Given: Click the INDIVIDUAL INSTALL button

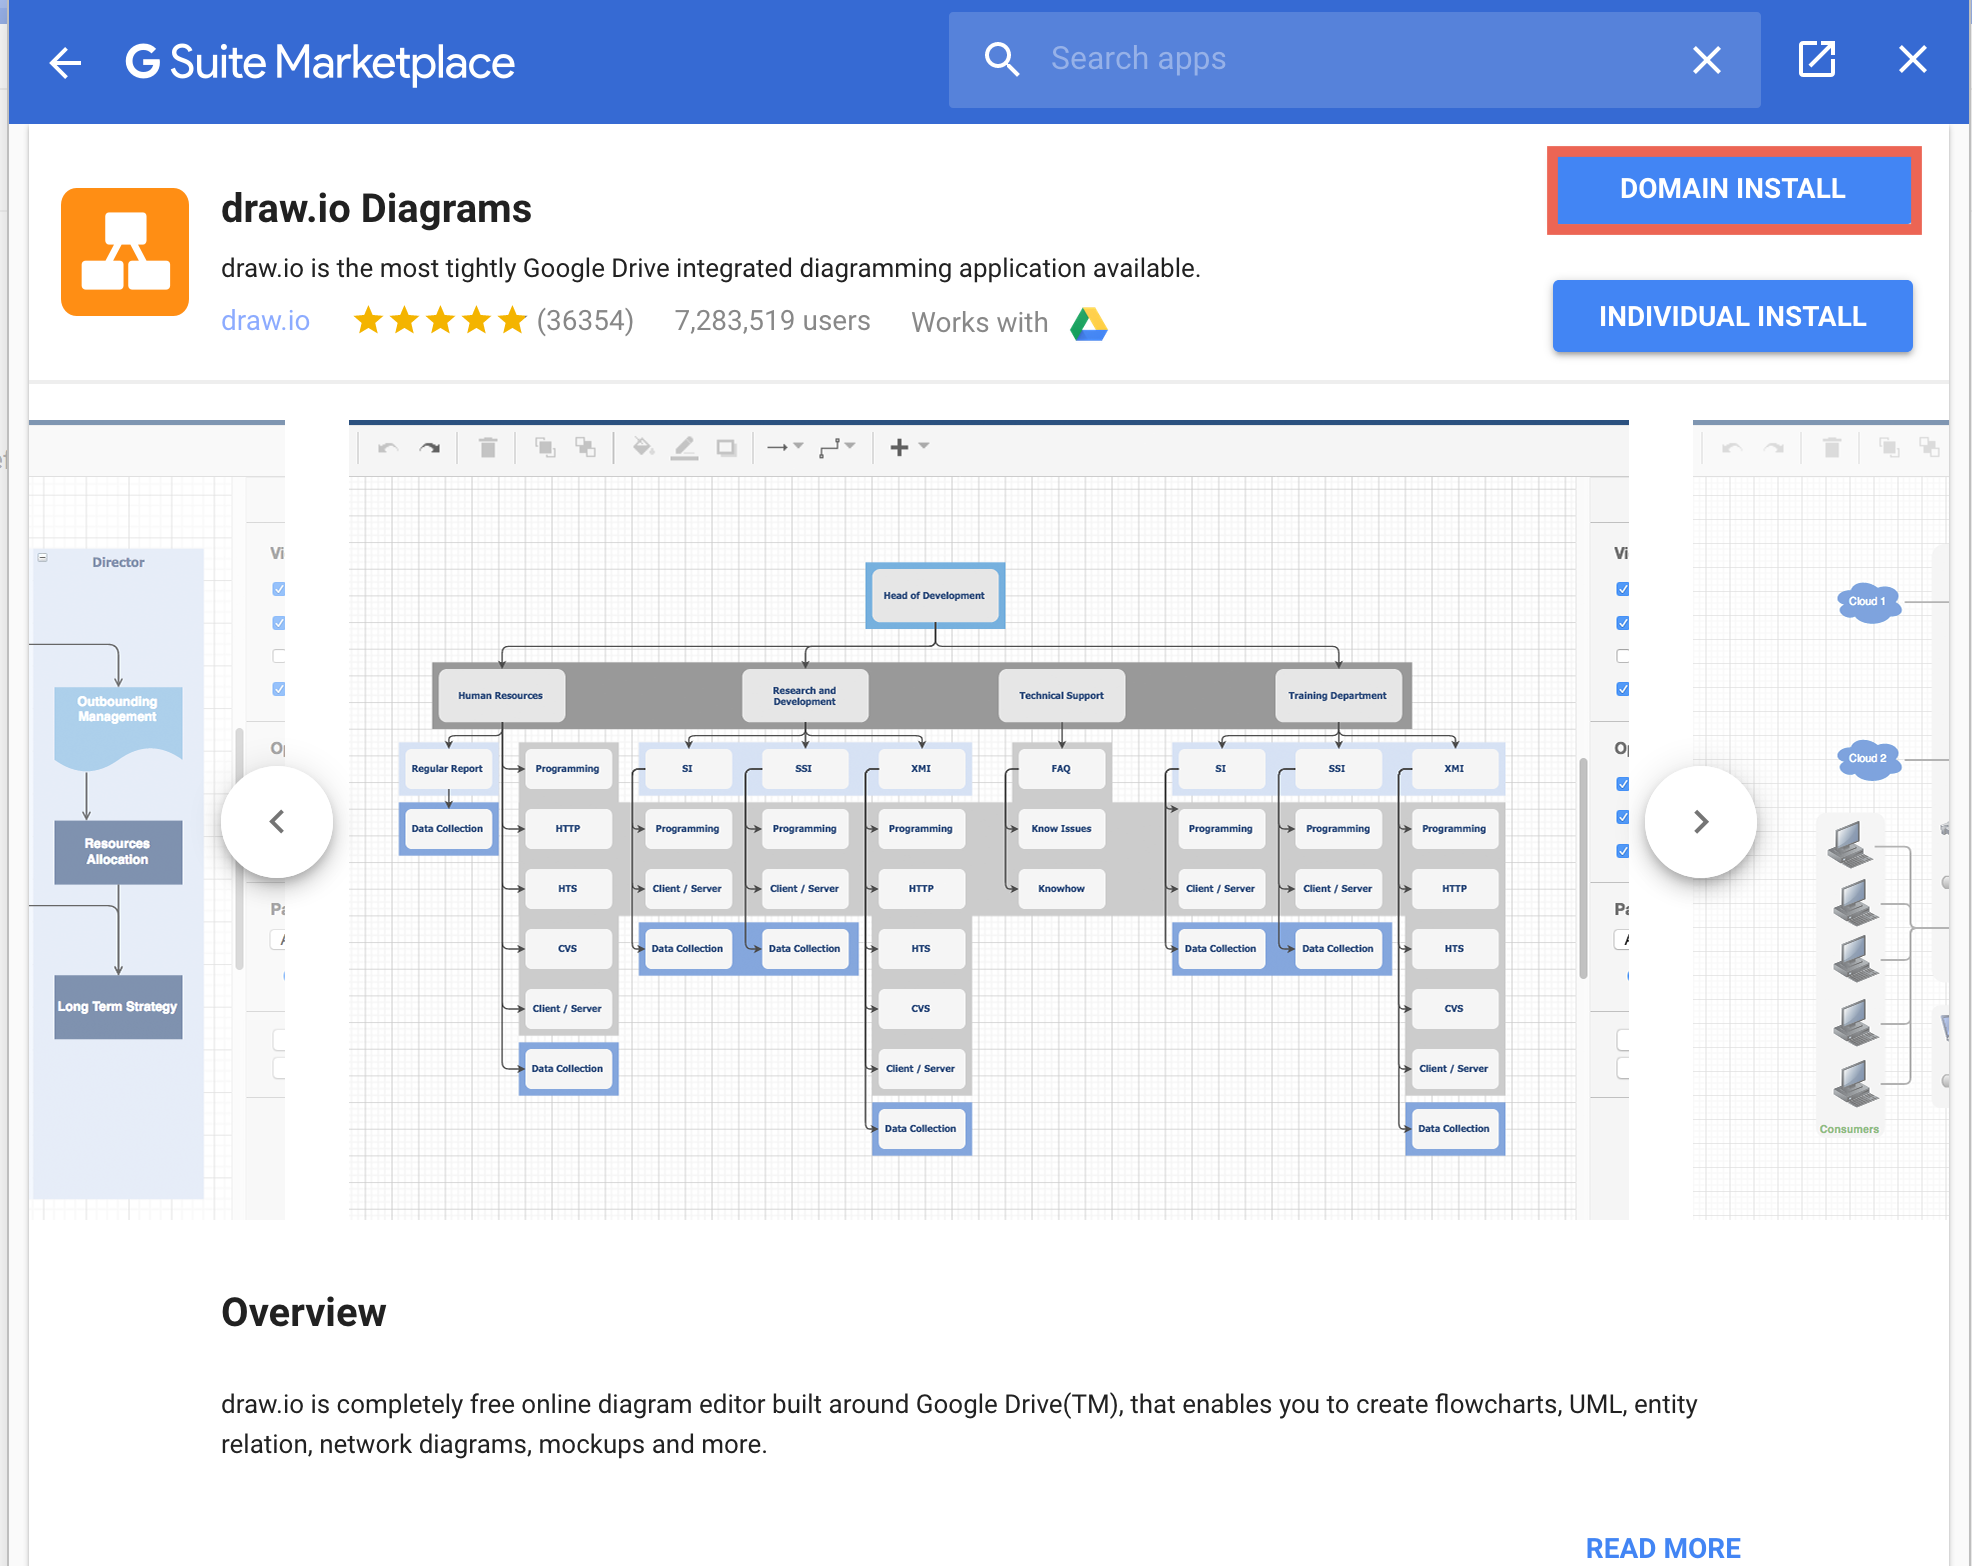Looking at the screenshot, I should coord(1733,316).
